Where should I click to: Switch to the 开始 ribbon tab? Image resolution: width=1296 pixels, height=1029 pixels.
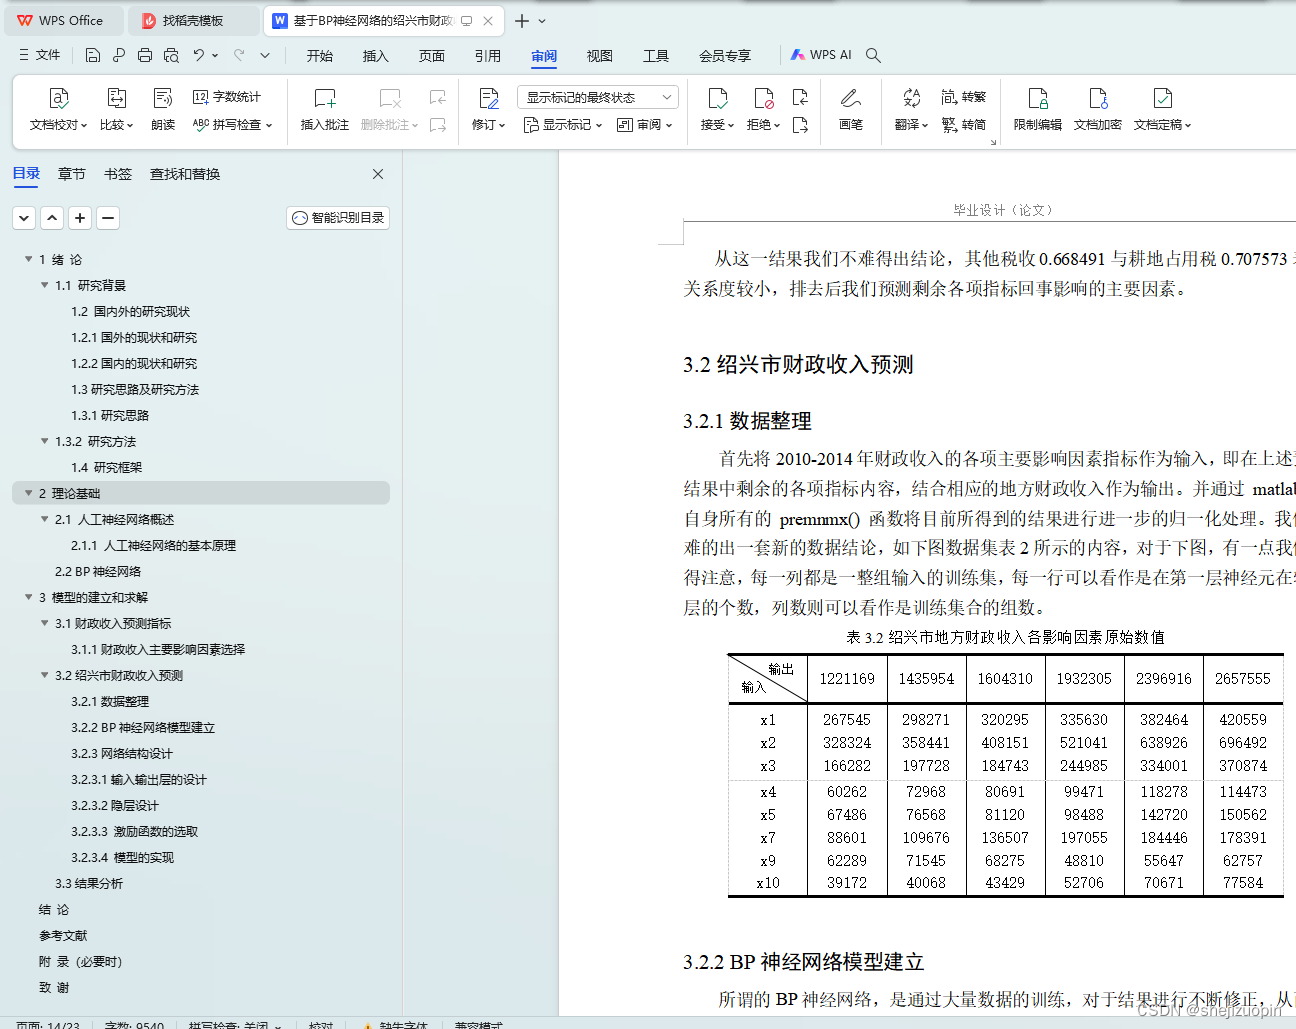320,56
